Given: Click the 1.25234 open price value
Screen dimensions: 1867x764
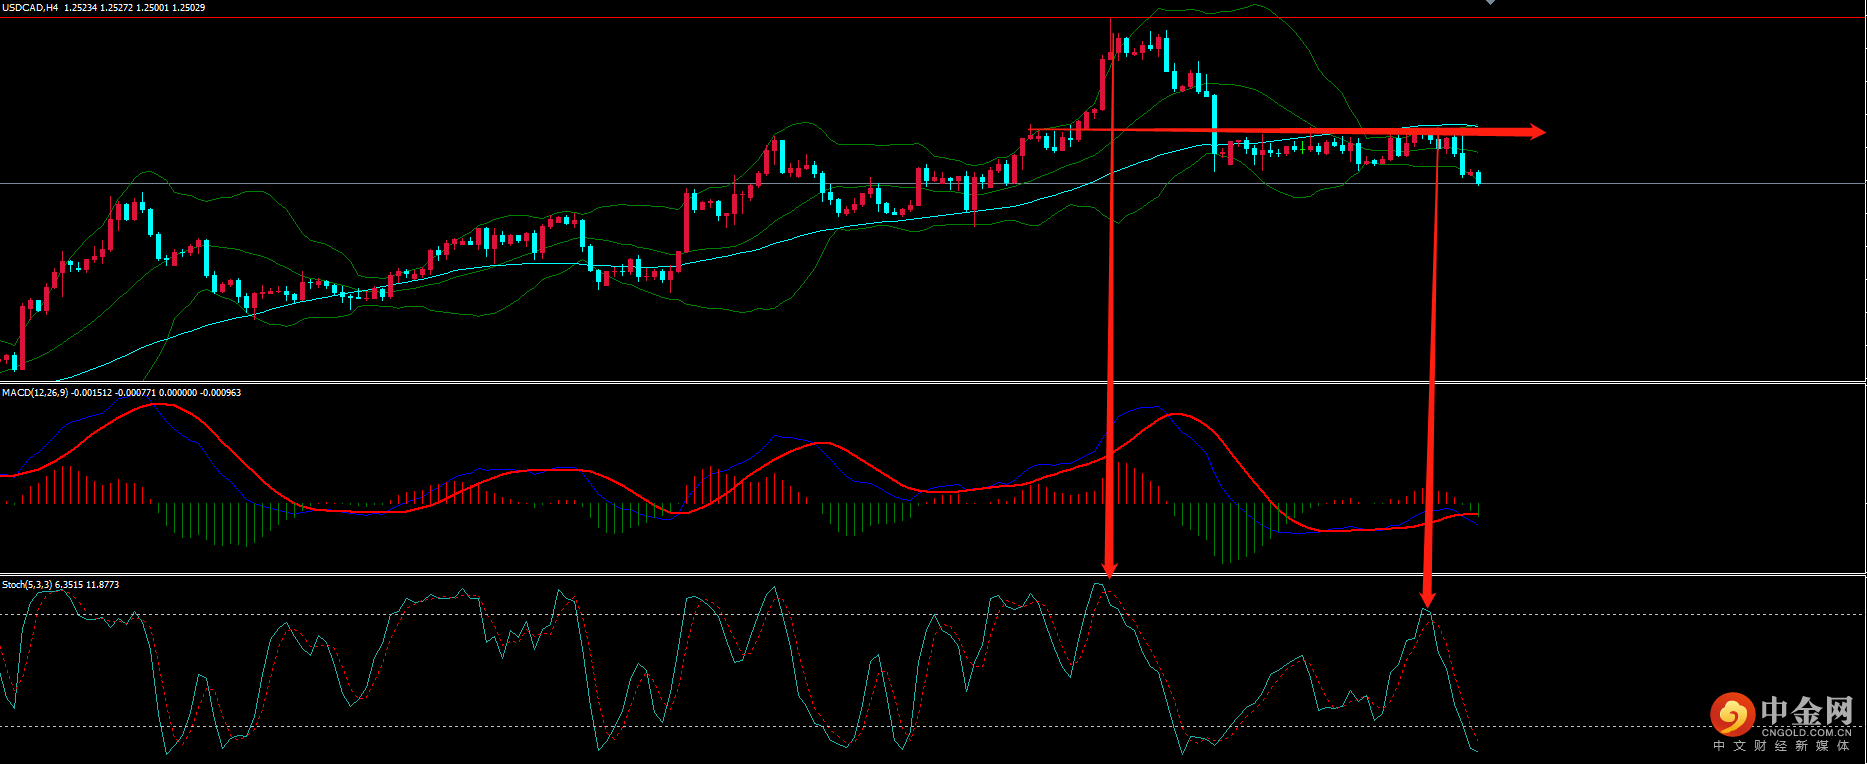Looking at the screenshot, I should tap(80, 7).
